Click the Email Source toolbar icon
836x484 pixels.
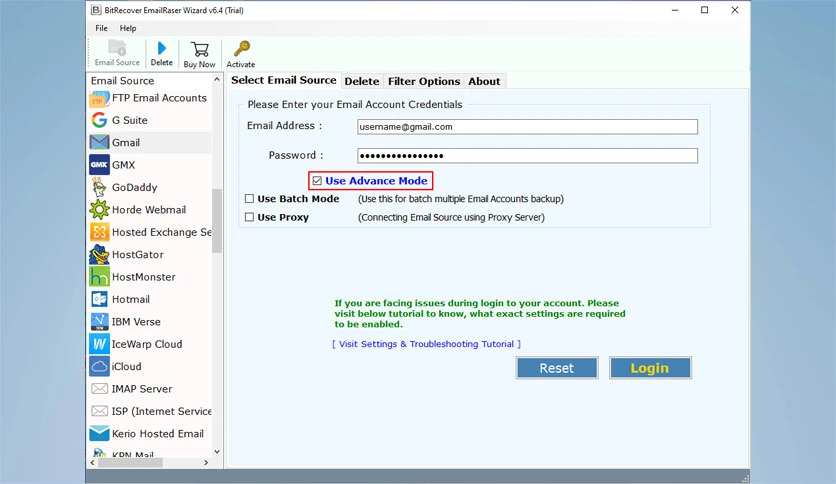117,49
